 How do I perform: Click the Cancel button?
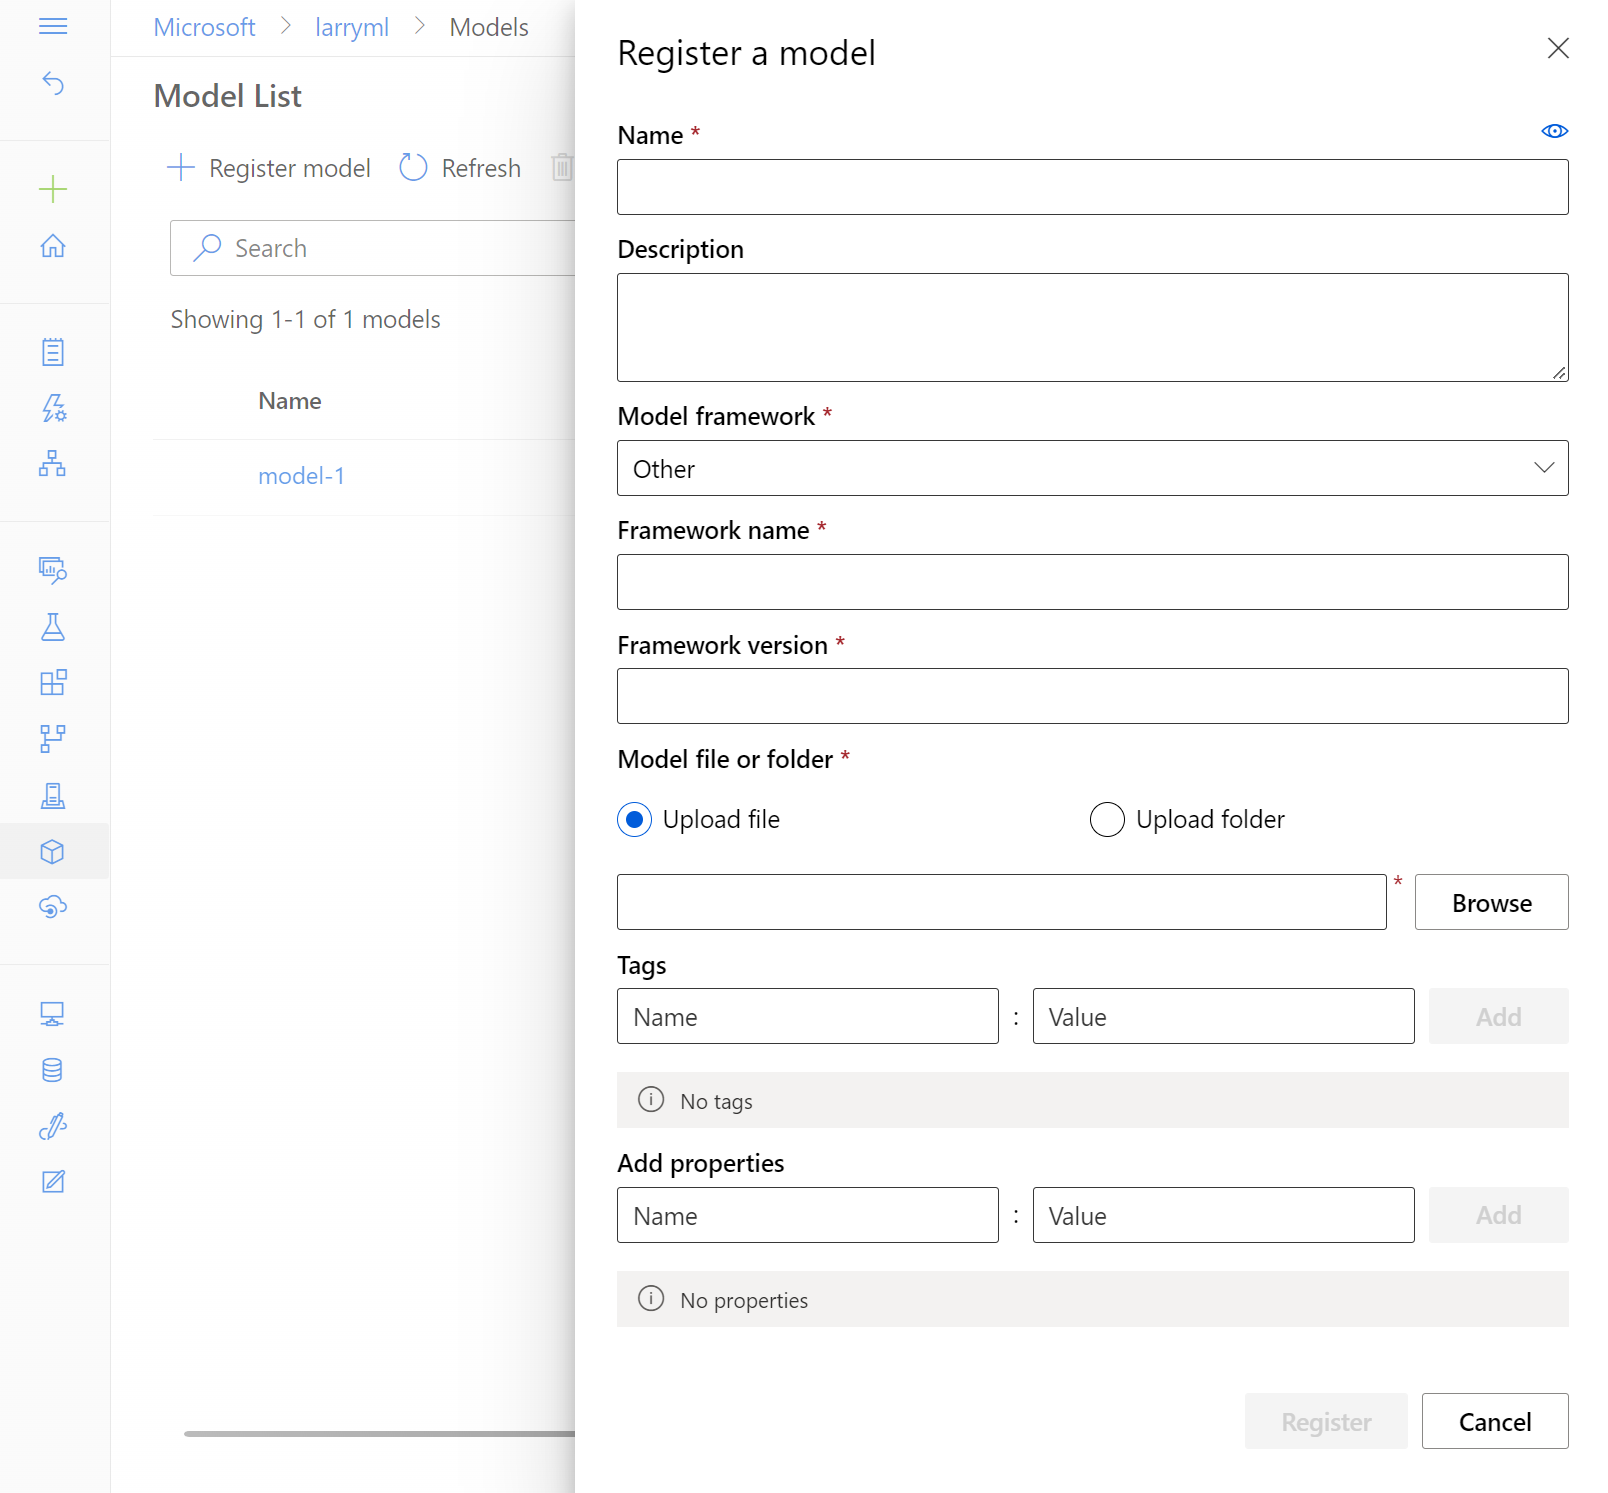1495,1421
